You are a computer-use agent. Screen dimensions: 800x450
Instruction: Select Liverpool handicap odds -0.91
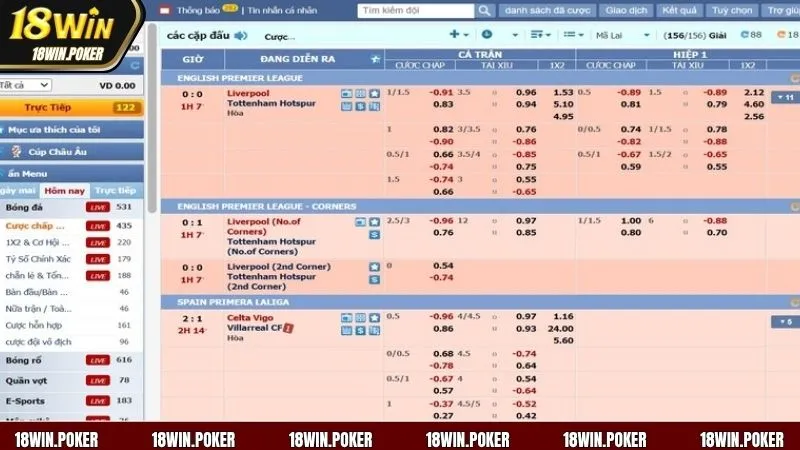click(441, 92)
